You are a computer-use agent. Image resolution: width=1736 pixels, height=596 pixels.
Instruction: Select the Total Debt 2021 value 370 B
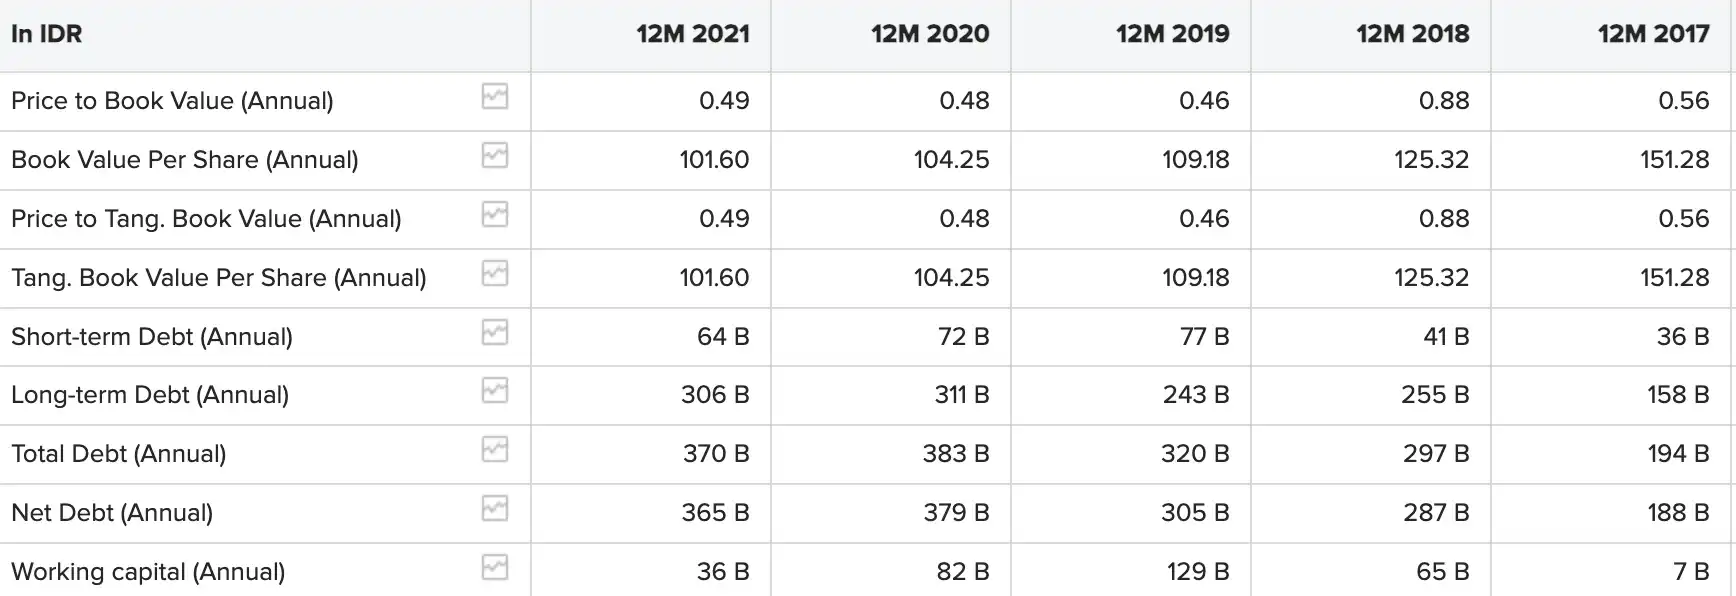tap(716, 454)
